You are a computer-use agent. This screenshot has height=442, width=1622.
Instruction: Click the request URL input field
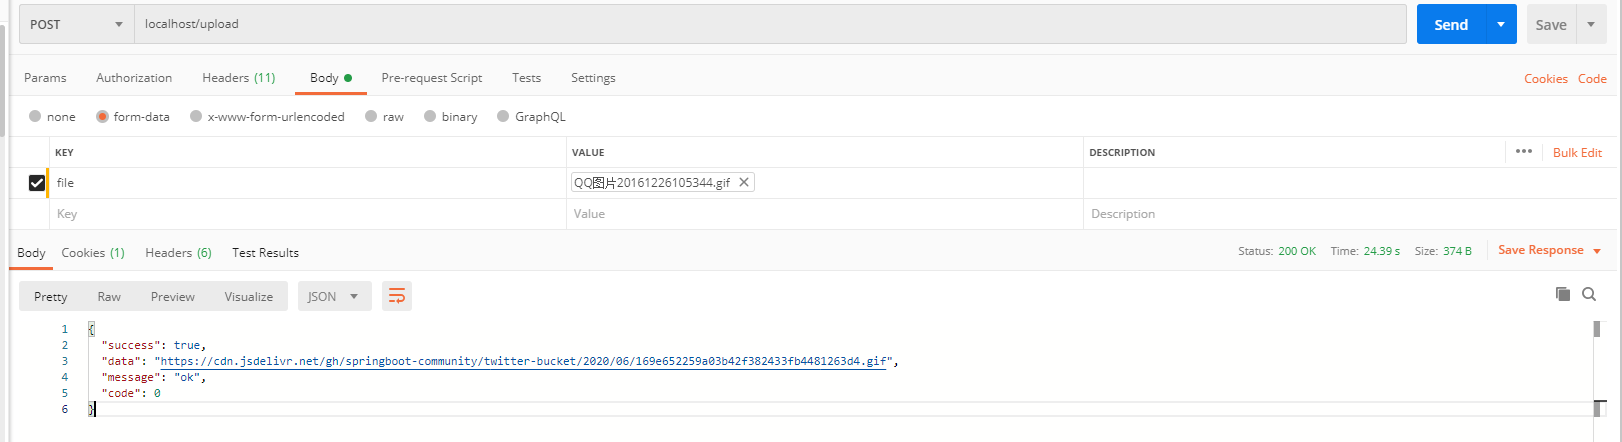pyautogui.click(x=770, y=24)
